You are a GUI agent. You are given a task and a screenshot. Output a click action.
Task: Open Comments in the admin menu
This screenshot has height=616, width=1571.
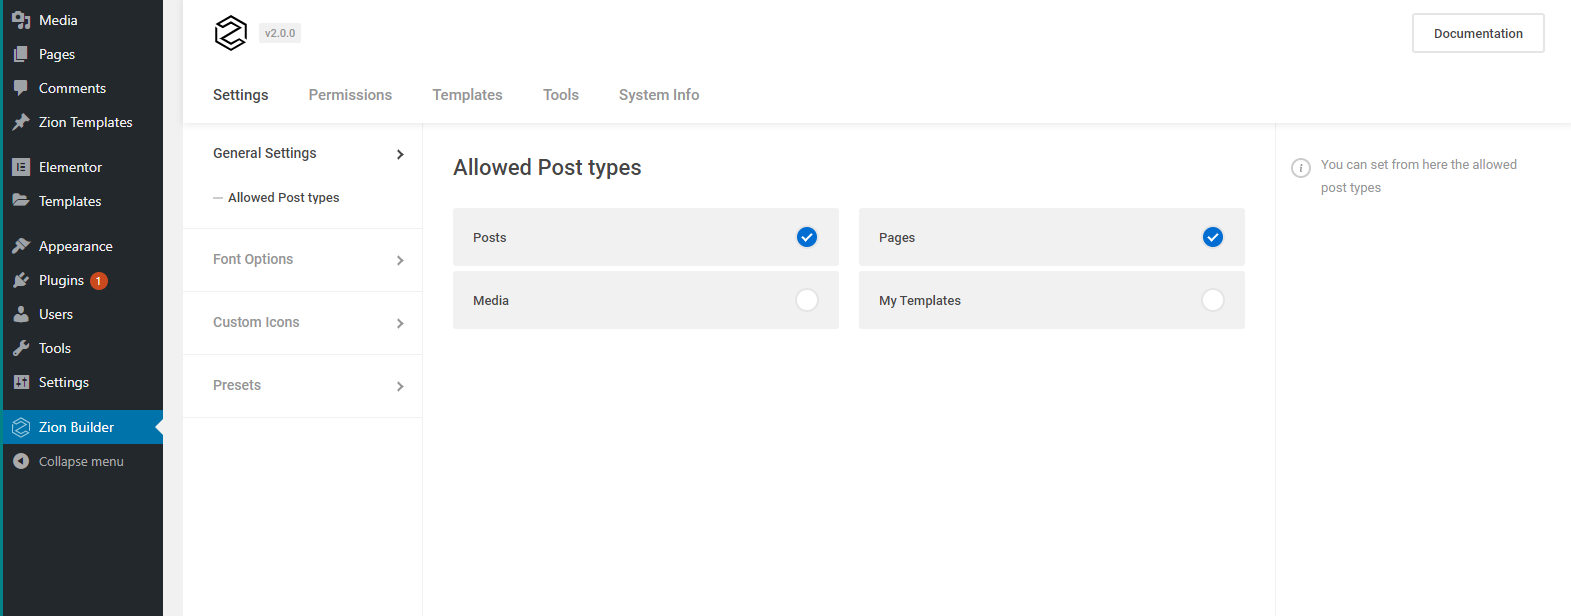coord(83,88)
